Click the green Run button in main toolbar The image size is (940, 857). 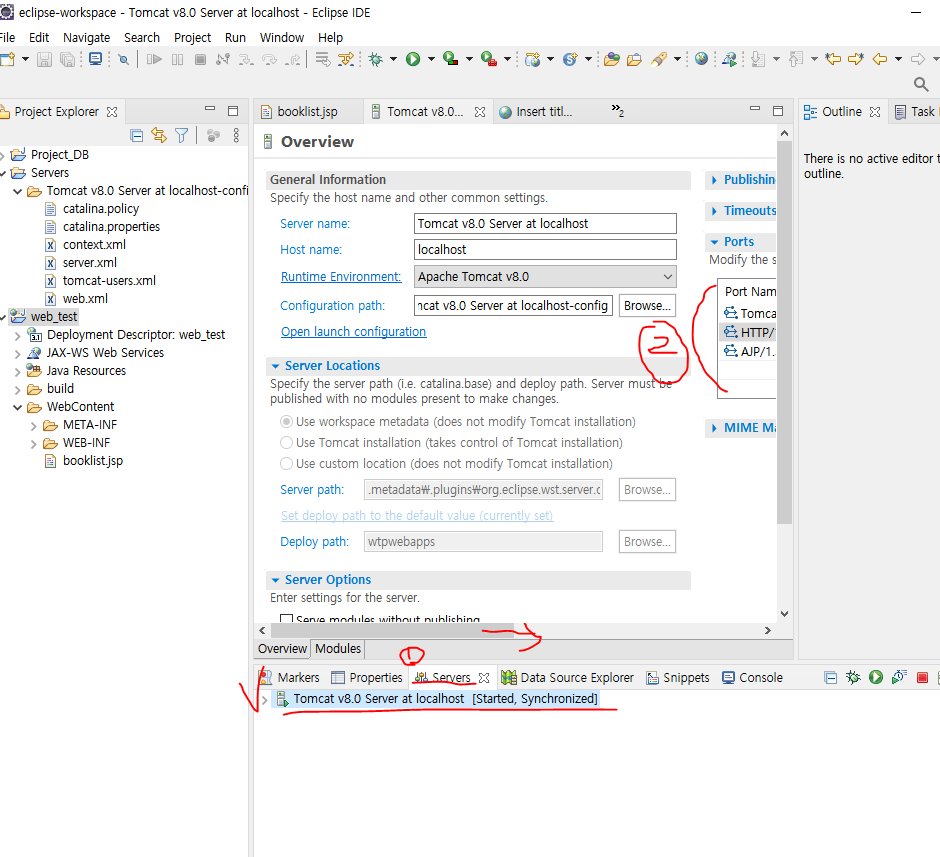point(413,59)
